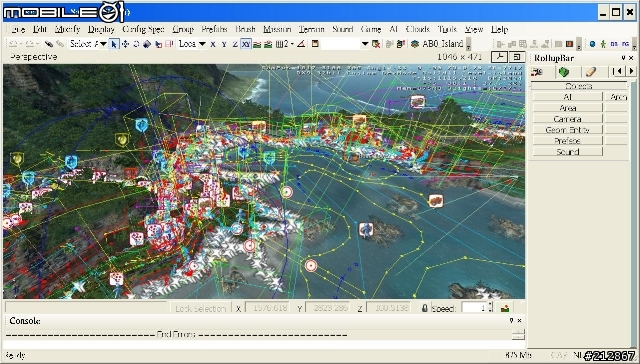Screen dimensions: 640x364
Task: Click into the Speed value field
Action: point(474,308)
